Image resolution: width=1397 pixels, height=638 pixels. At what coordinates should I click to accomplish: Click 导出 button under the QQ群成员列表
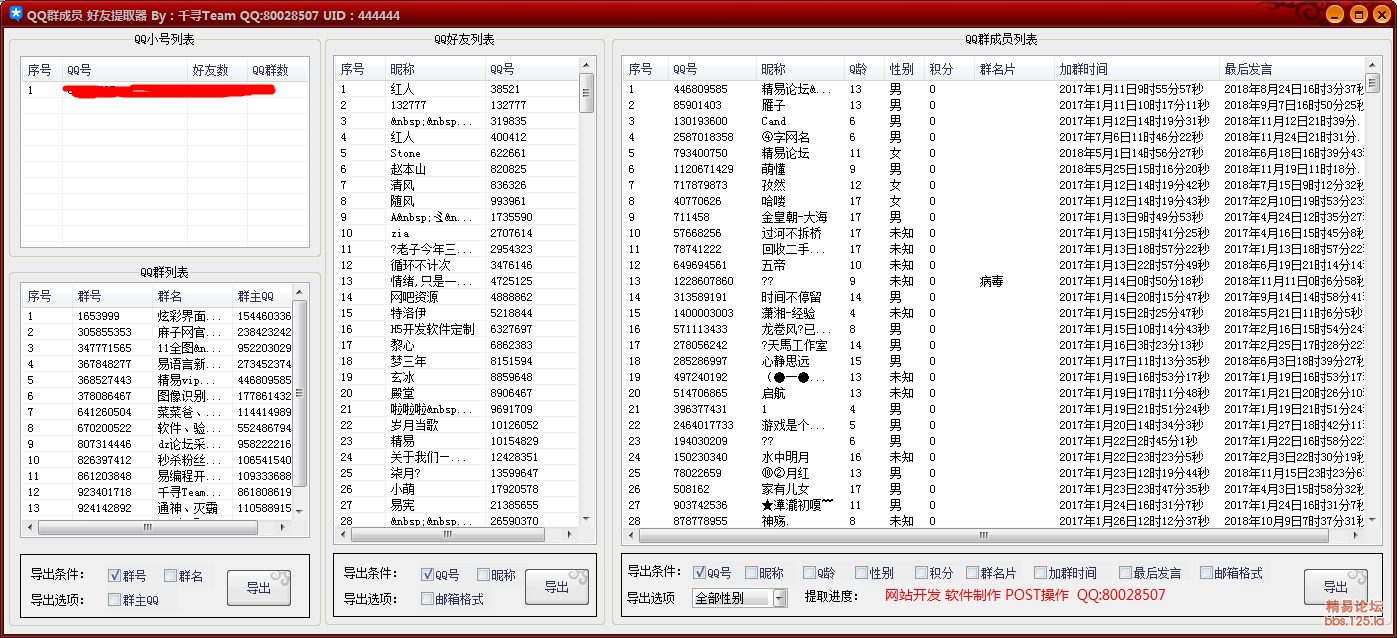point(1336,587)
